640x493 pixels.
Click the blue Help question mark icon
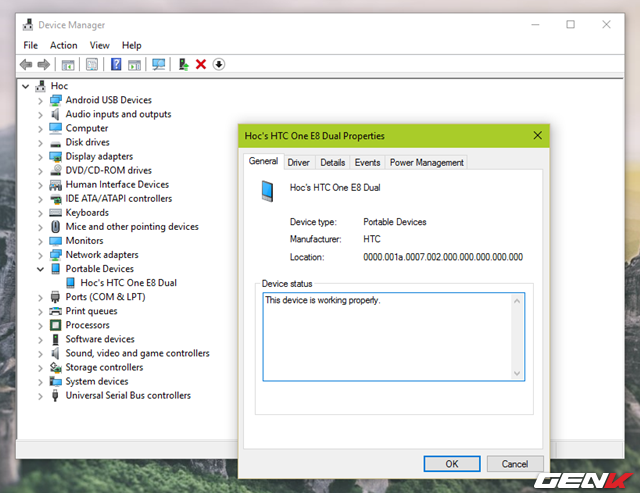coord(116,64)
